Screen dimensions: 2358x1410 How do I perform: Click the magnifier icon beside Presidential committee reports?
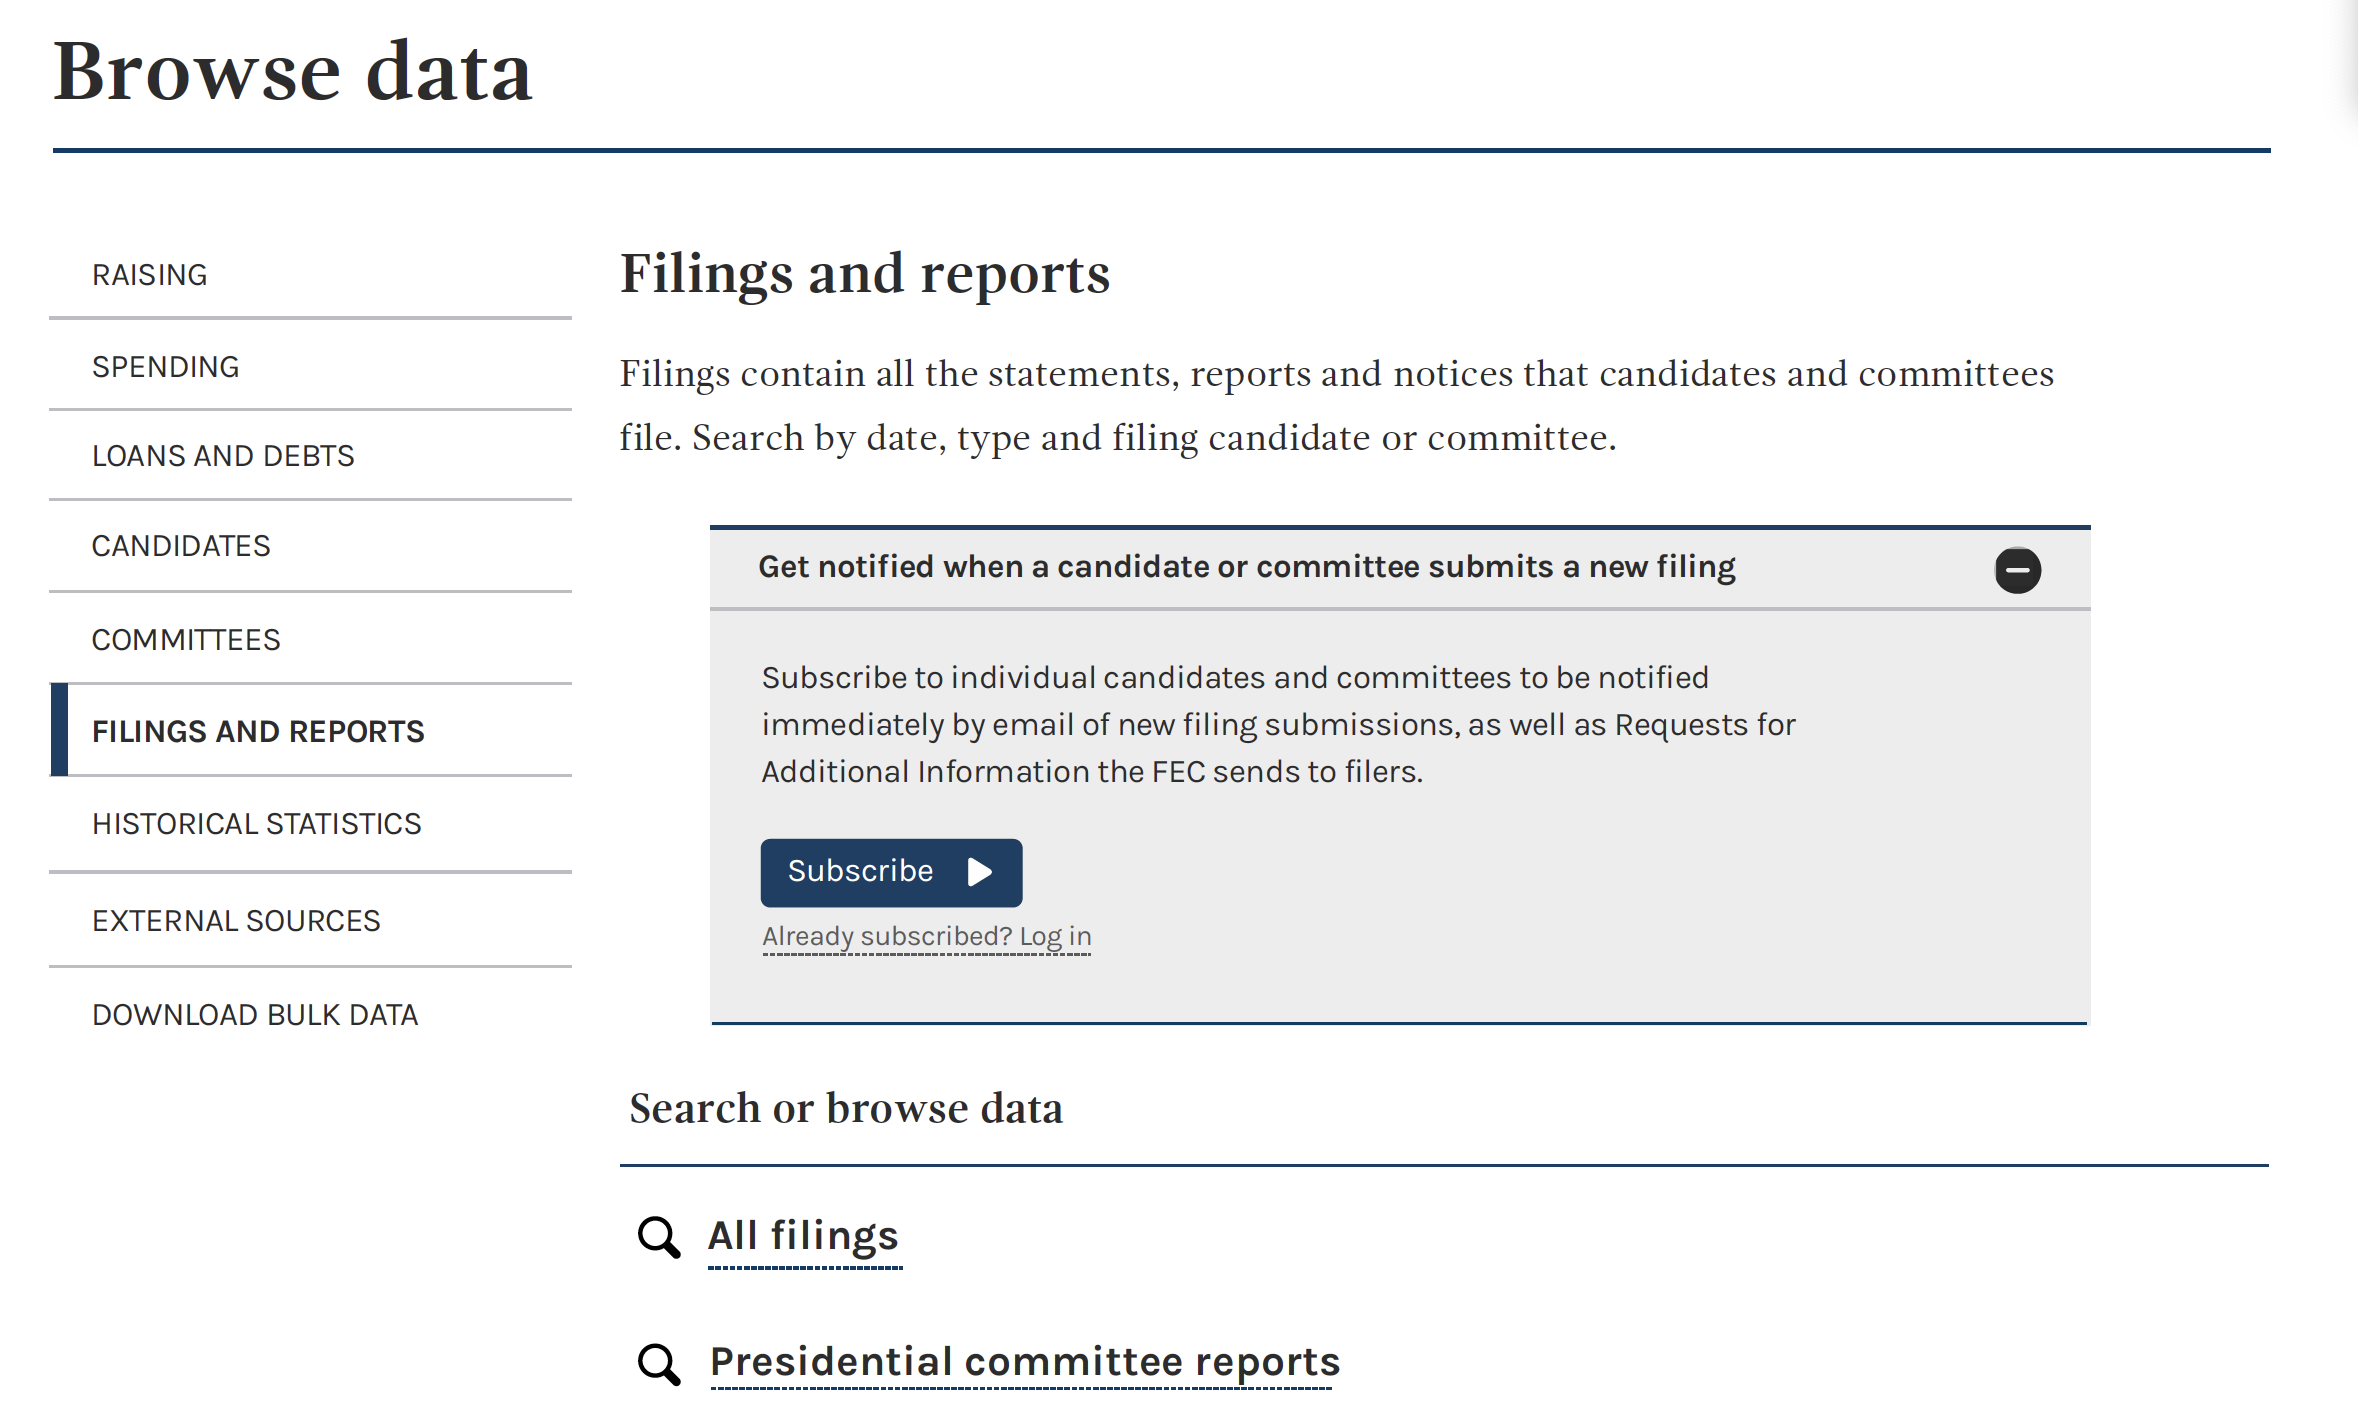660,1365
